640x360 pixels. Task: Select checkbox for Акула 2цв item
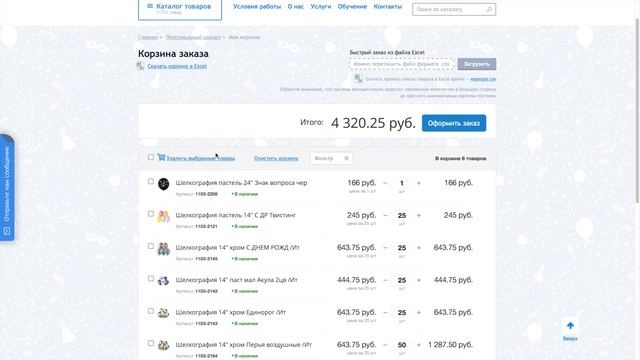tap(151, 278)
